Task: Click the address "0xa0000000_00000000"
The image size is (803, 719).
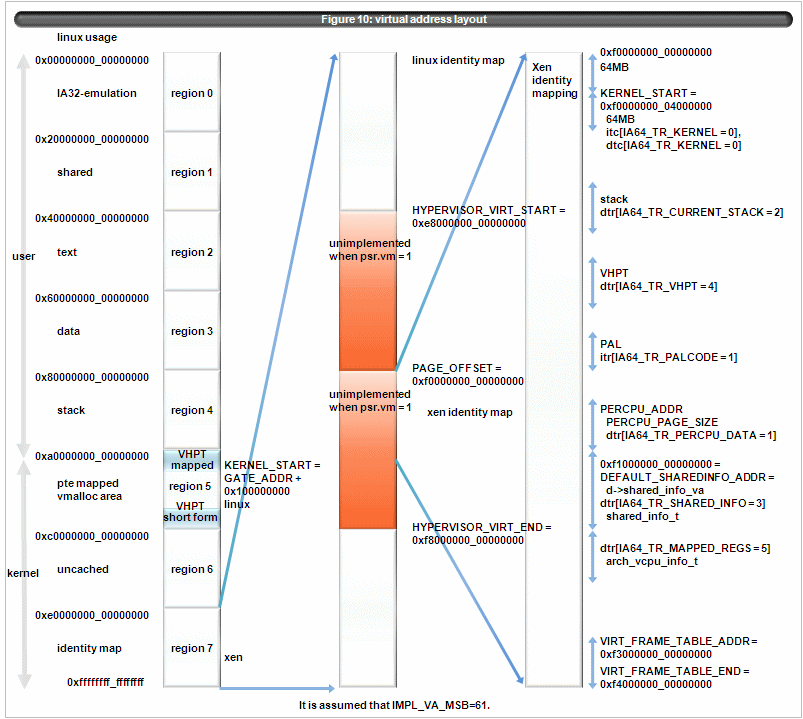Action: (x=92, y=456)
